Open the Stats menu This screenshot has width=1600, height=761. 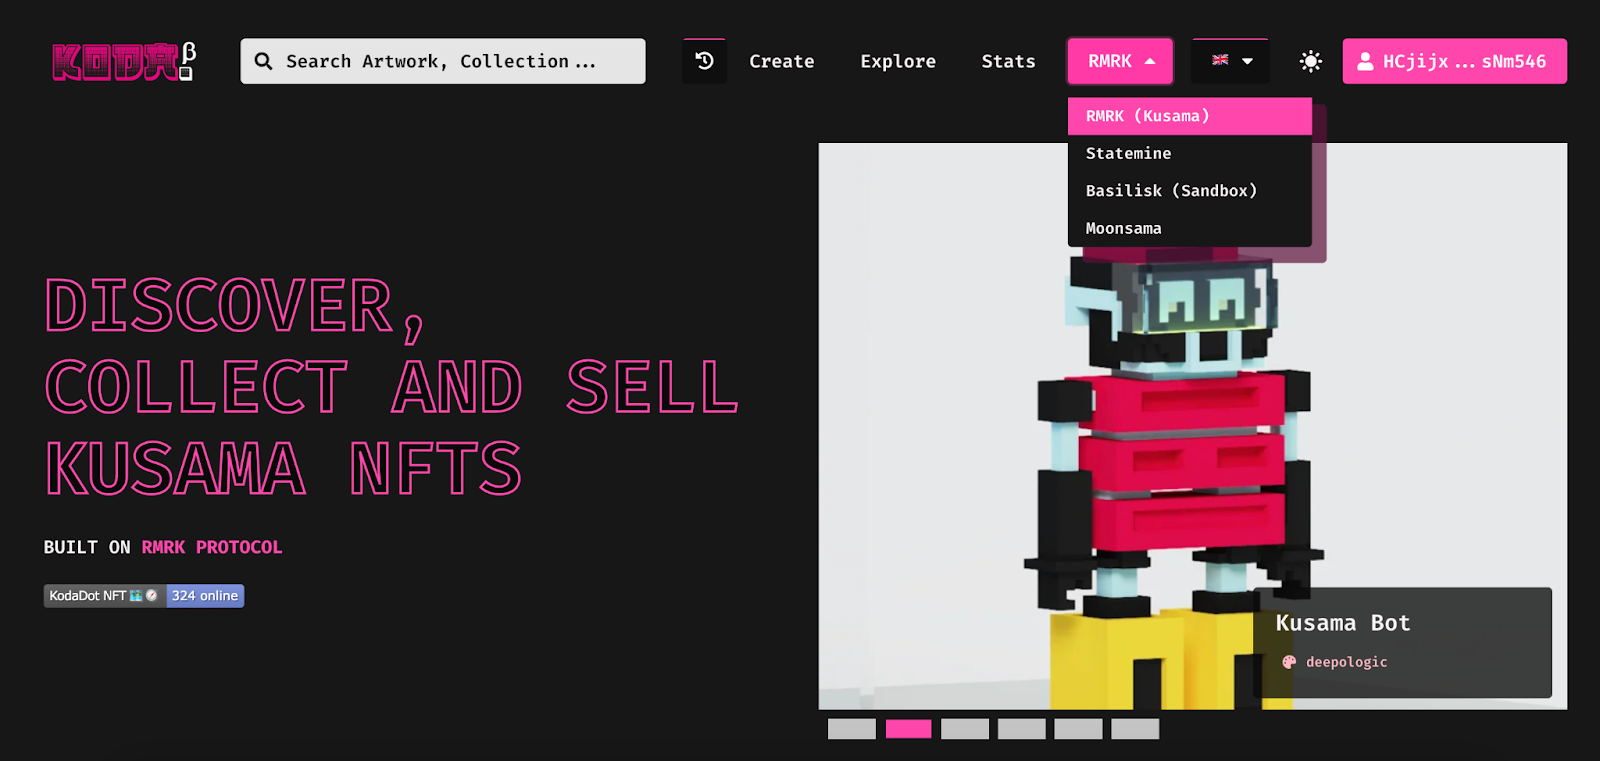pos(1008,61)
